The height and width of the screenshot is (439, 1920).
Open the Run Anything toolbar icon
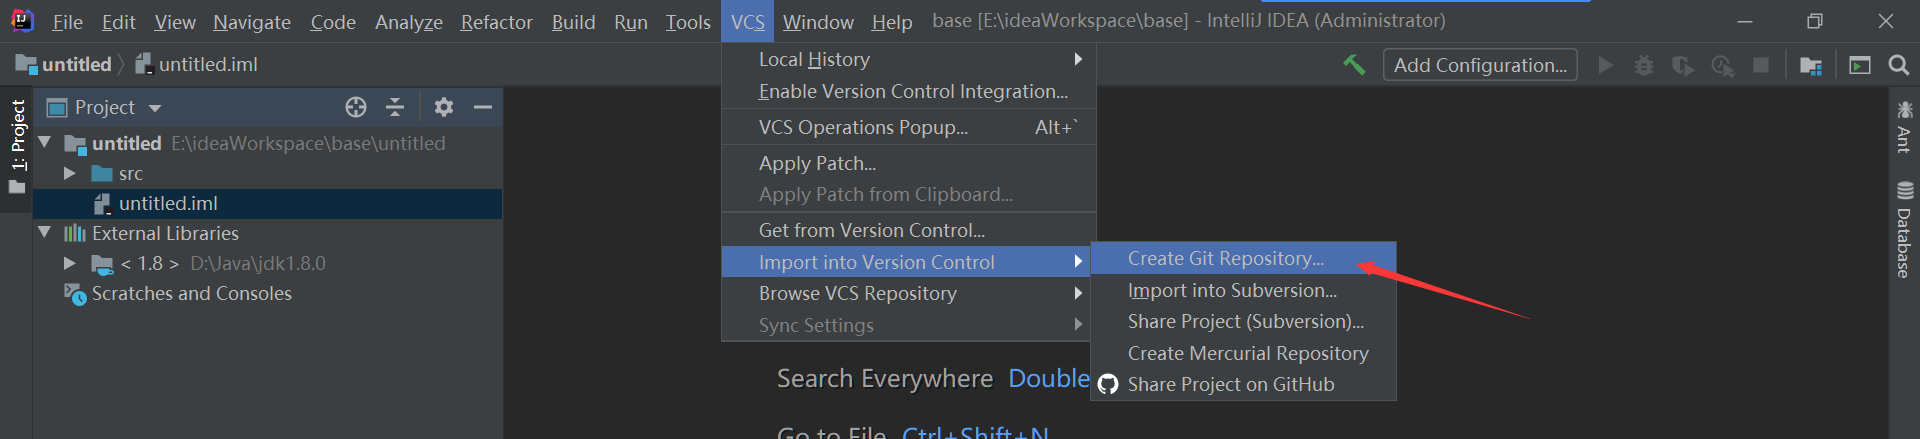coord(1859,66)
